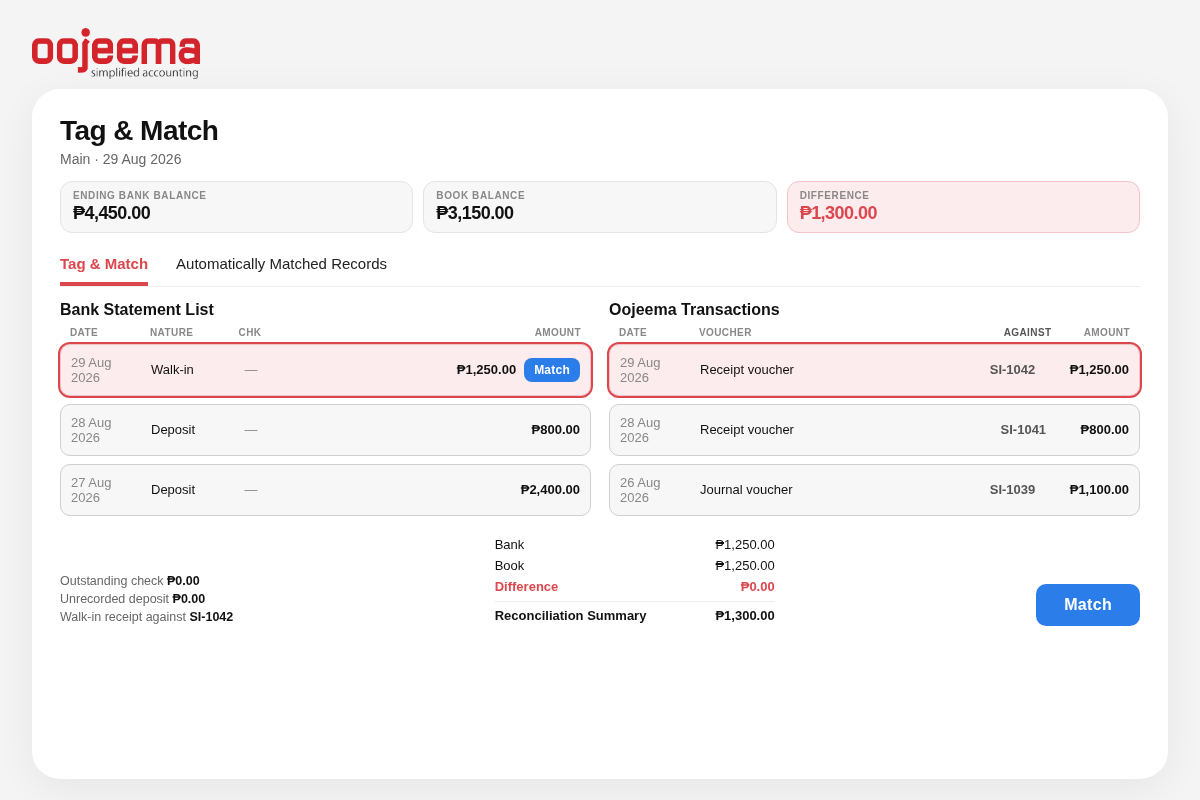Click the Oojeema Transactions heading

pyautogui.click(x=694, y=310)
